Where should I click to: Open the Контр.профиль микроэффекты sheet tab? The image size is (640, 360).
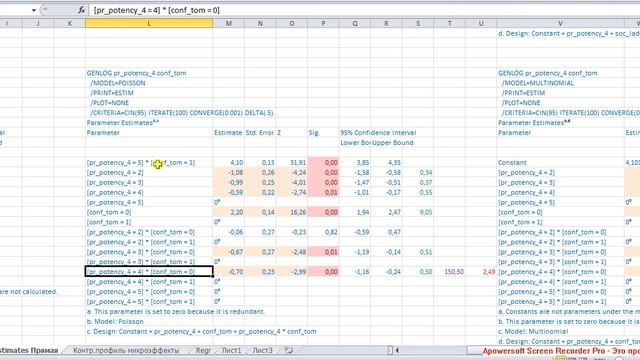click(x=126, y=350)
